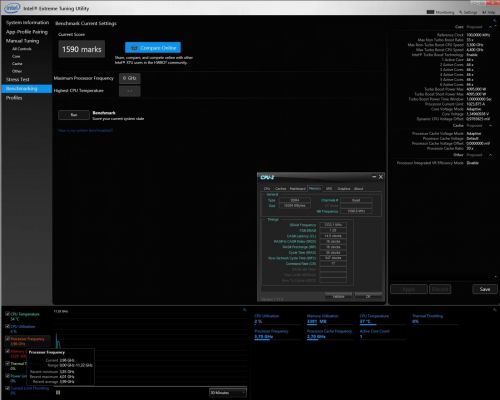Close the CPU-Z window
This screenshot has width=500, height=400.
click(x=381, y=177)
